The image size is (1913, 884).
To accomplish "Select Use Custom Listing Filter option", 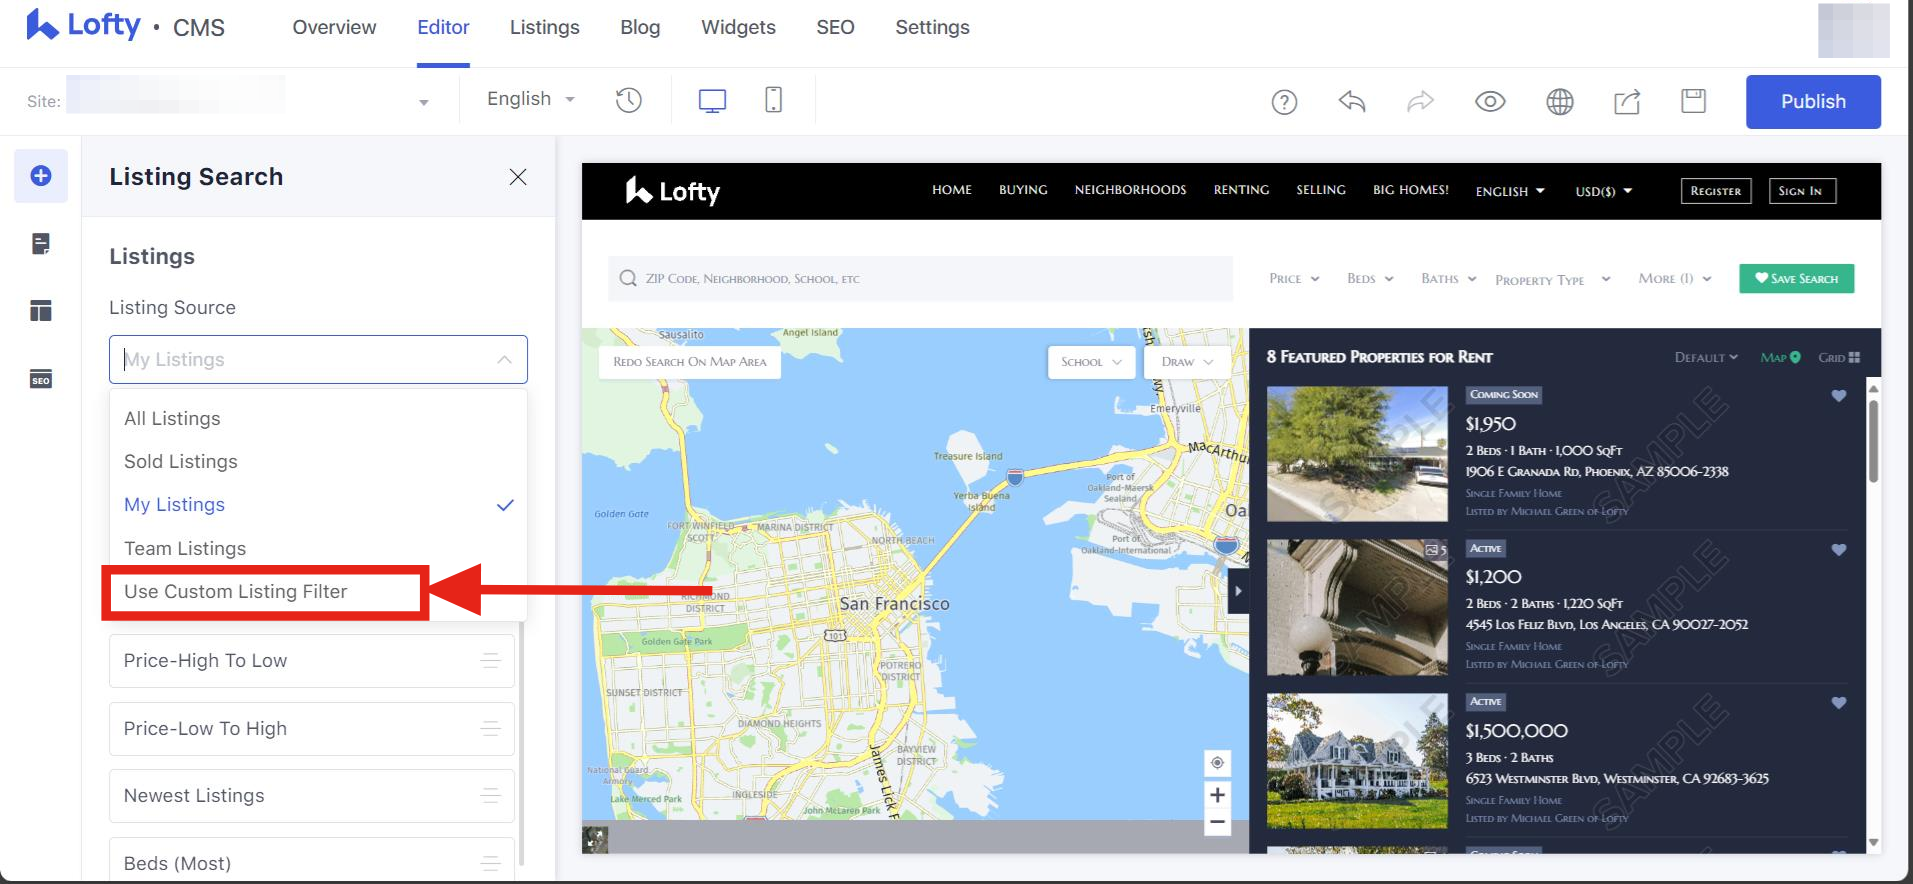I will (236, 592).
